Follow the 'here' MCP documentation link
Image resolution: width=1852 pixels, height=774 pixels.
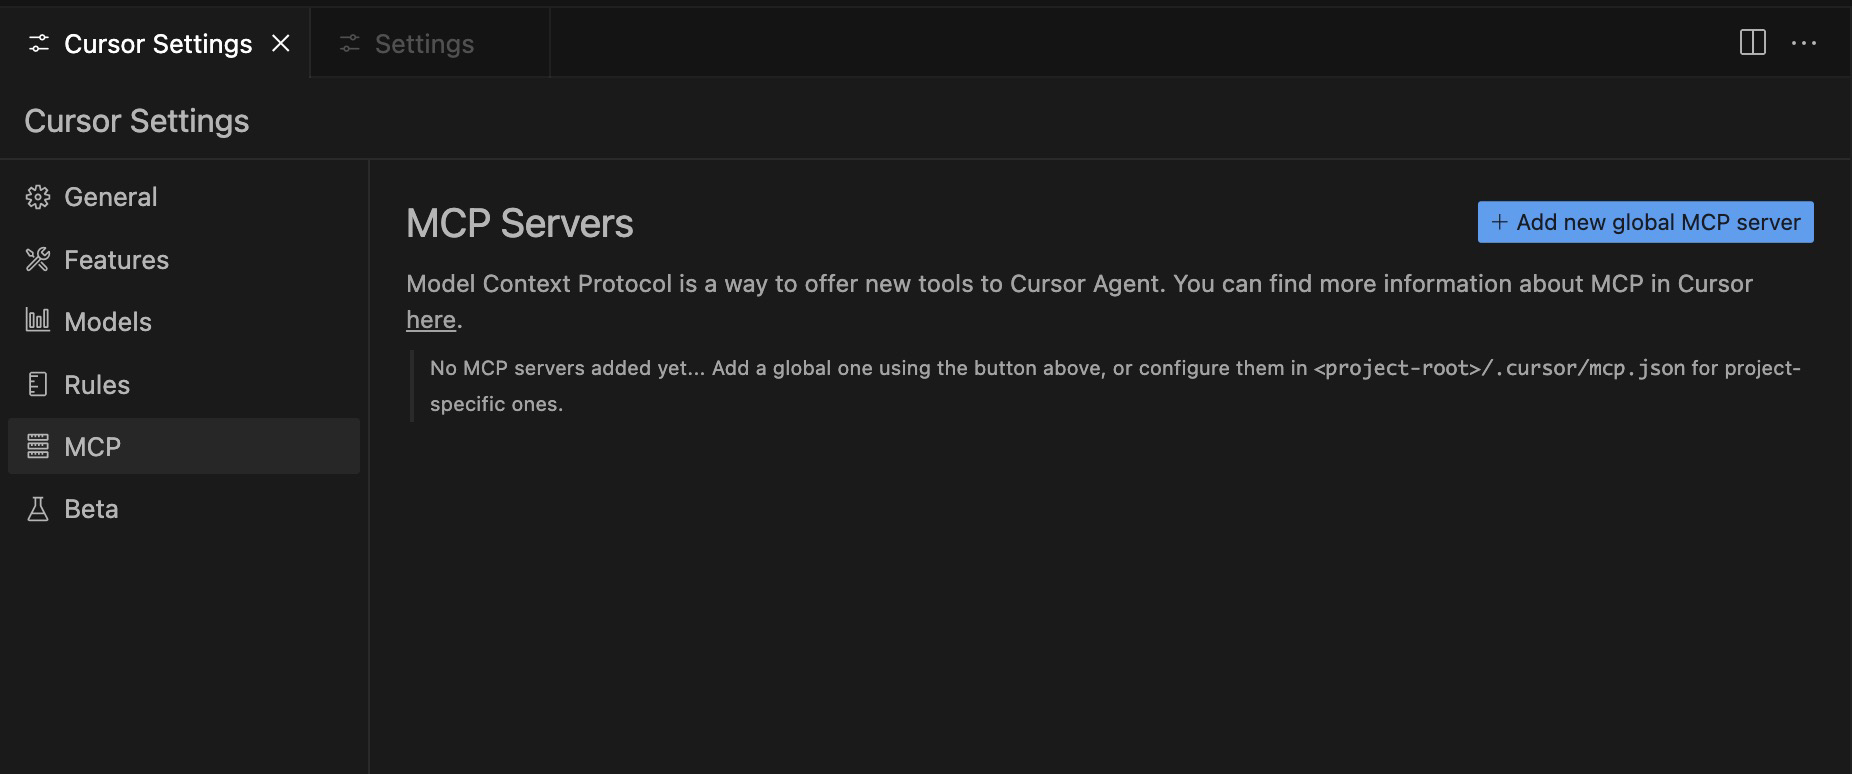[431, 320]
